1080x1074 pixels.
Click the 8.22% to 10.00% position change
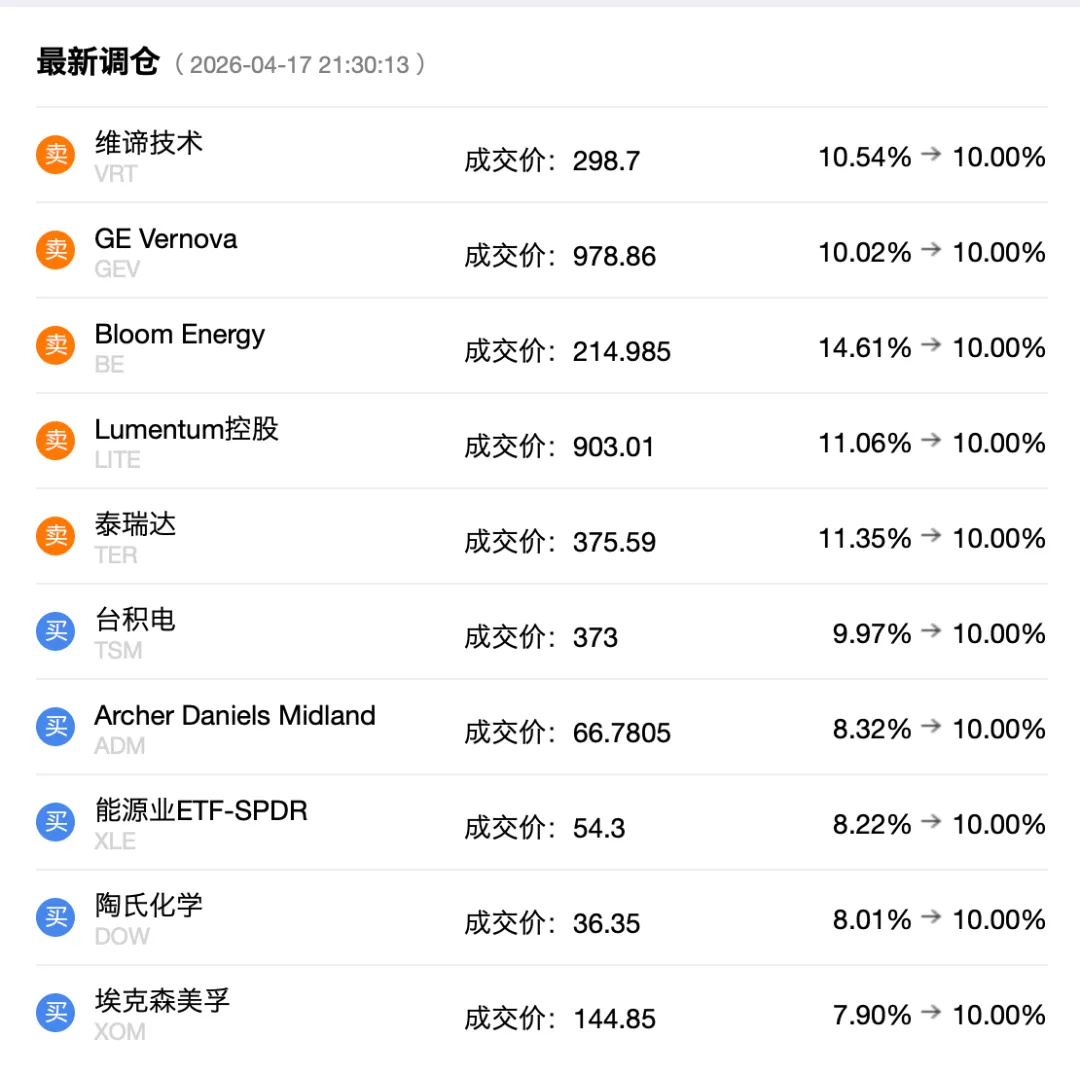938,825
